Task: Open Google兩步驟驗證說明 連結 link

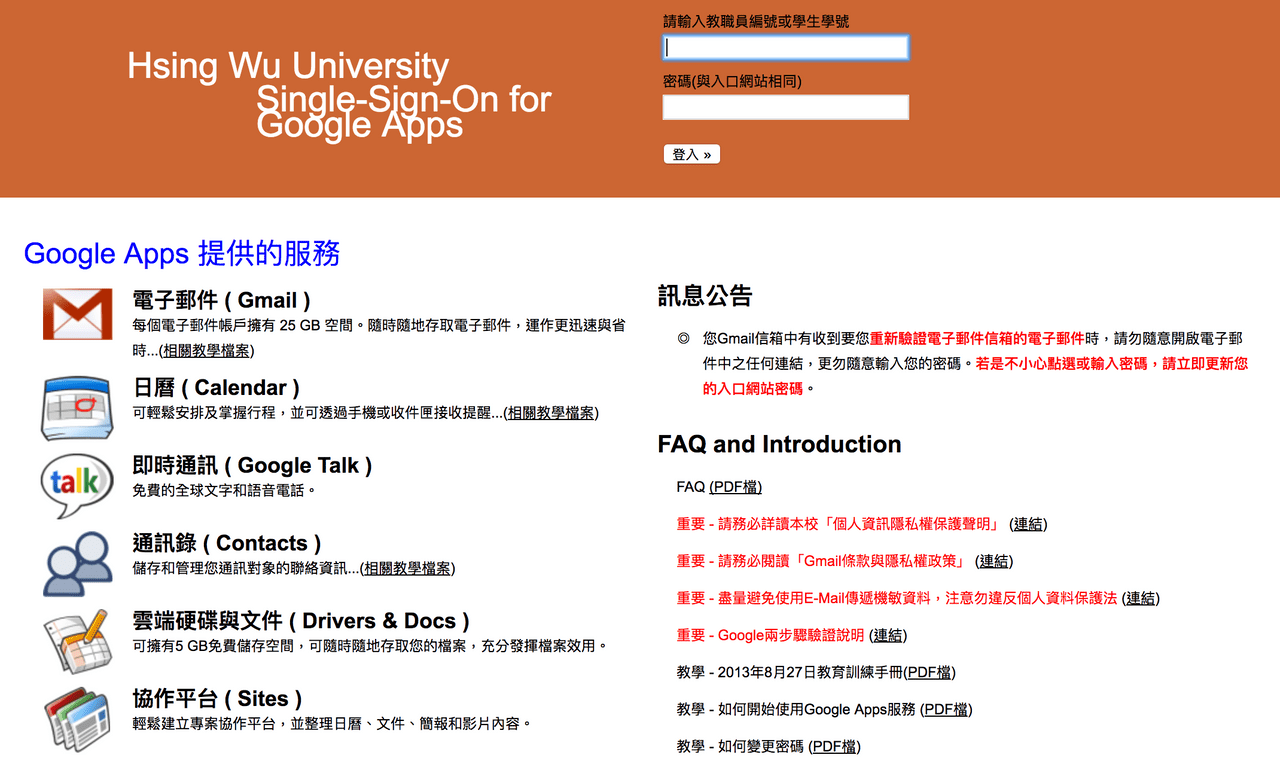Action: click(x=888, y=635)
